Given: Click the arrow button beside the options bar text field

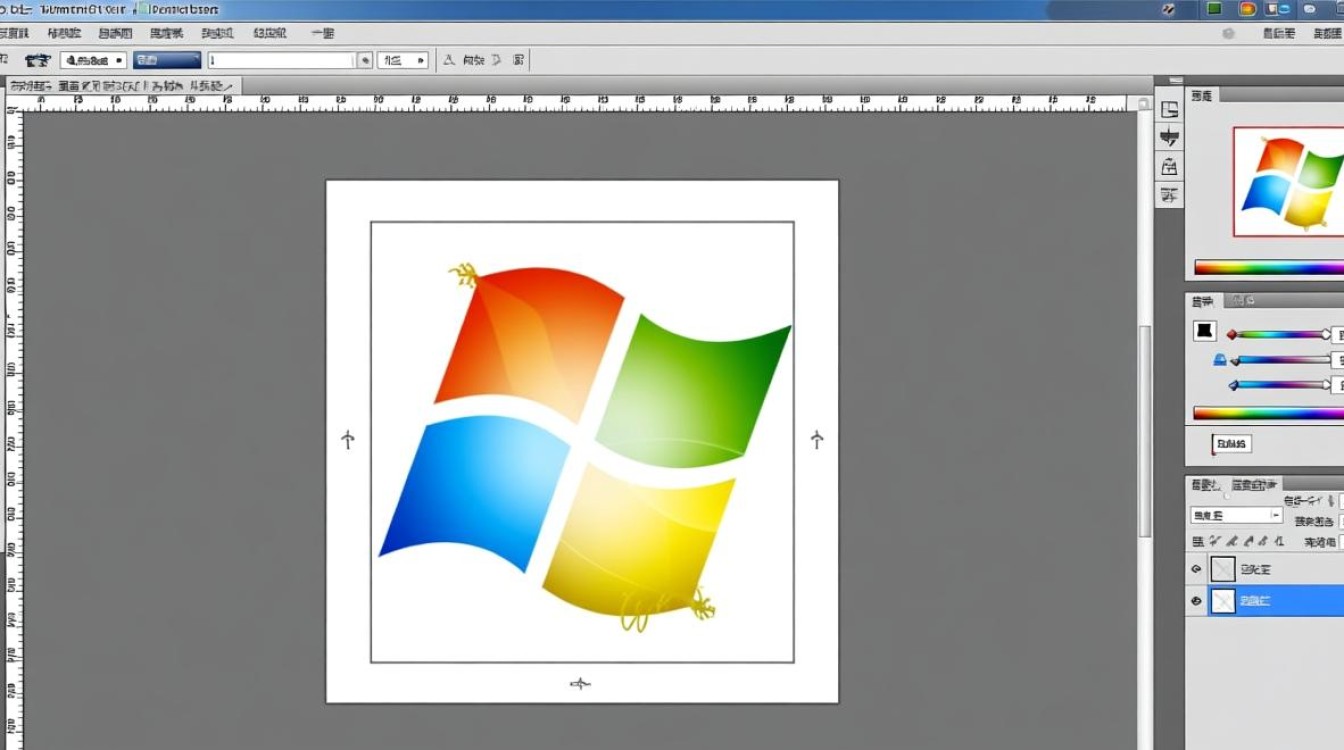Looking at the screenshot, I should coord(365,60).
